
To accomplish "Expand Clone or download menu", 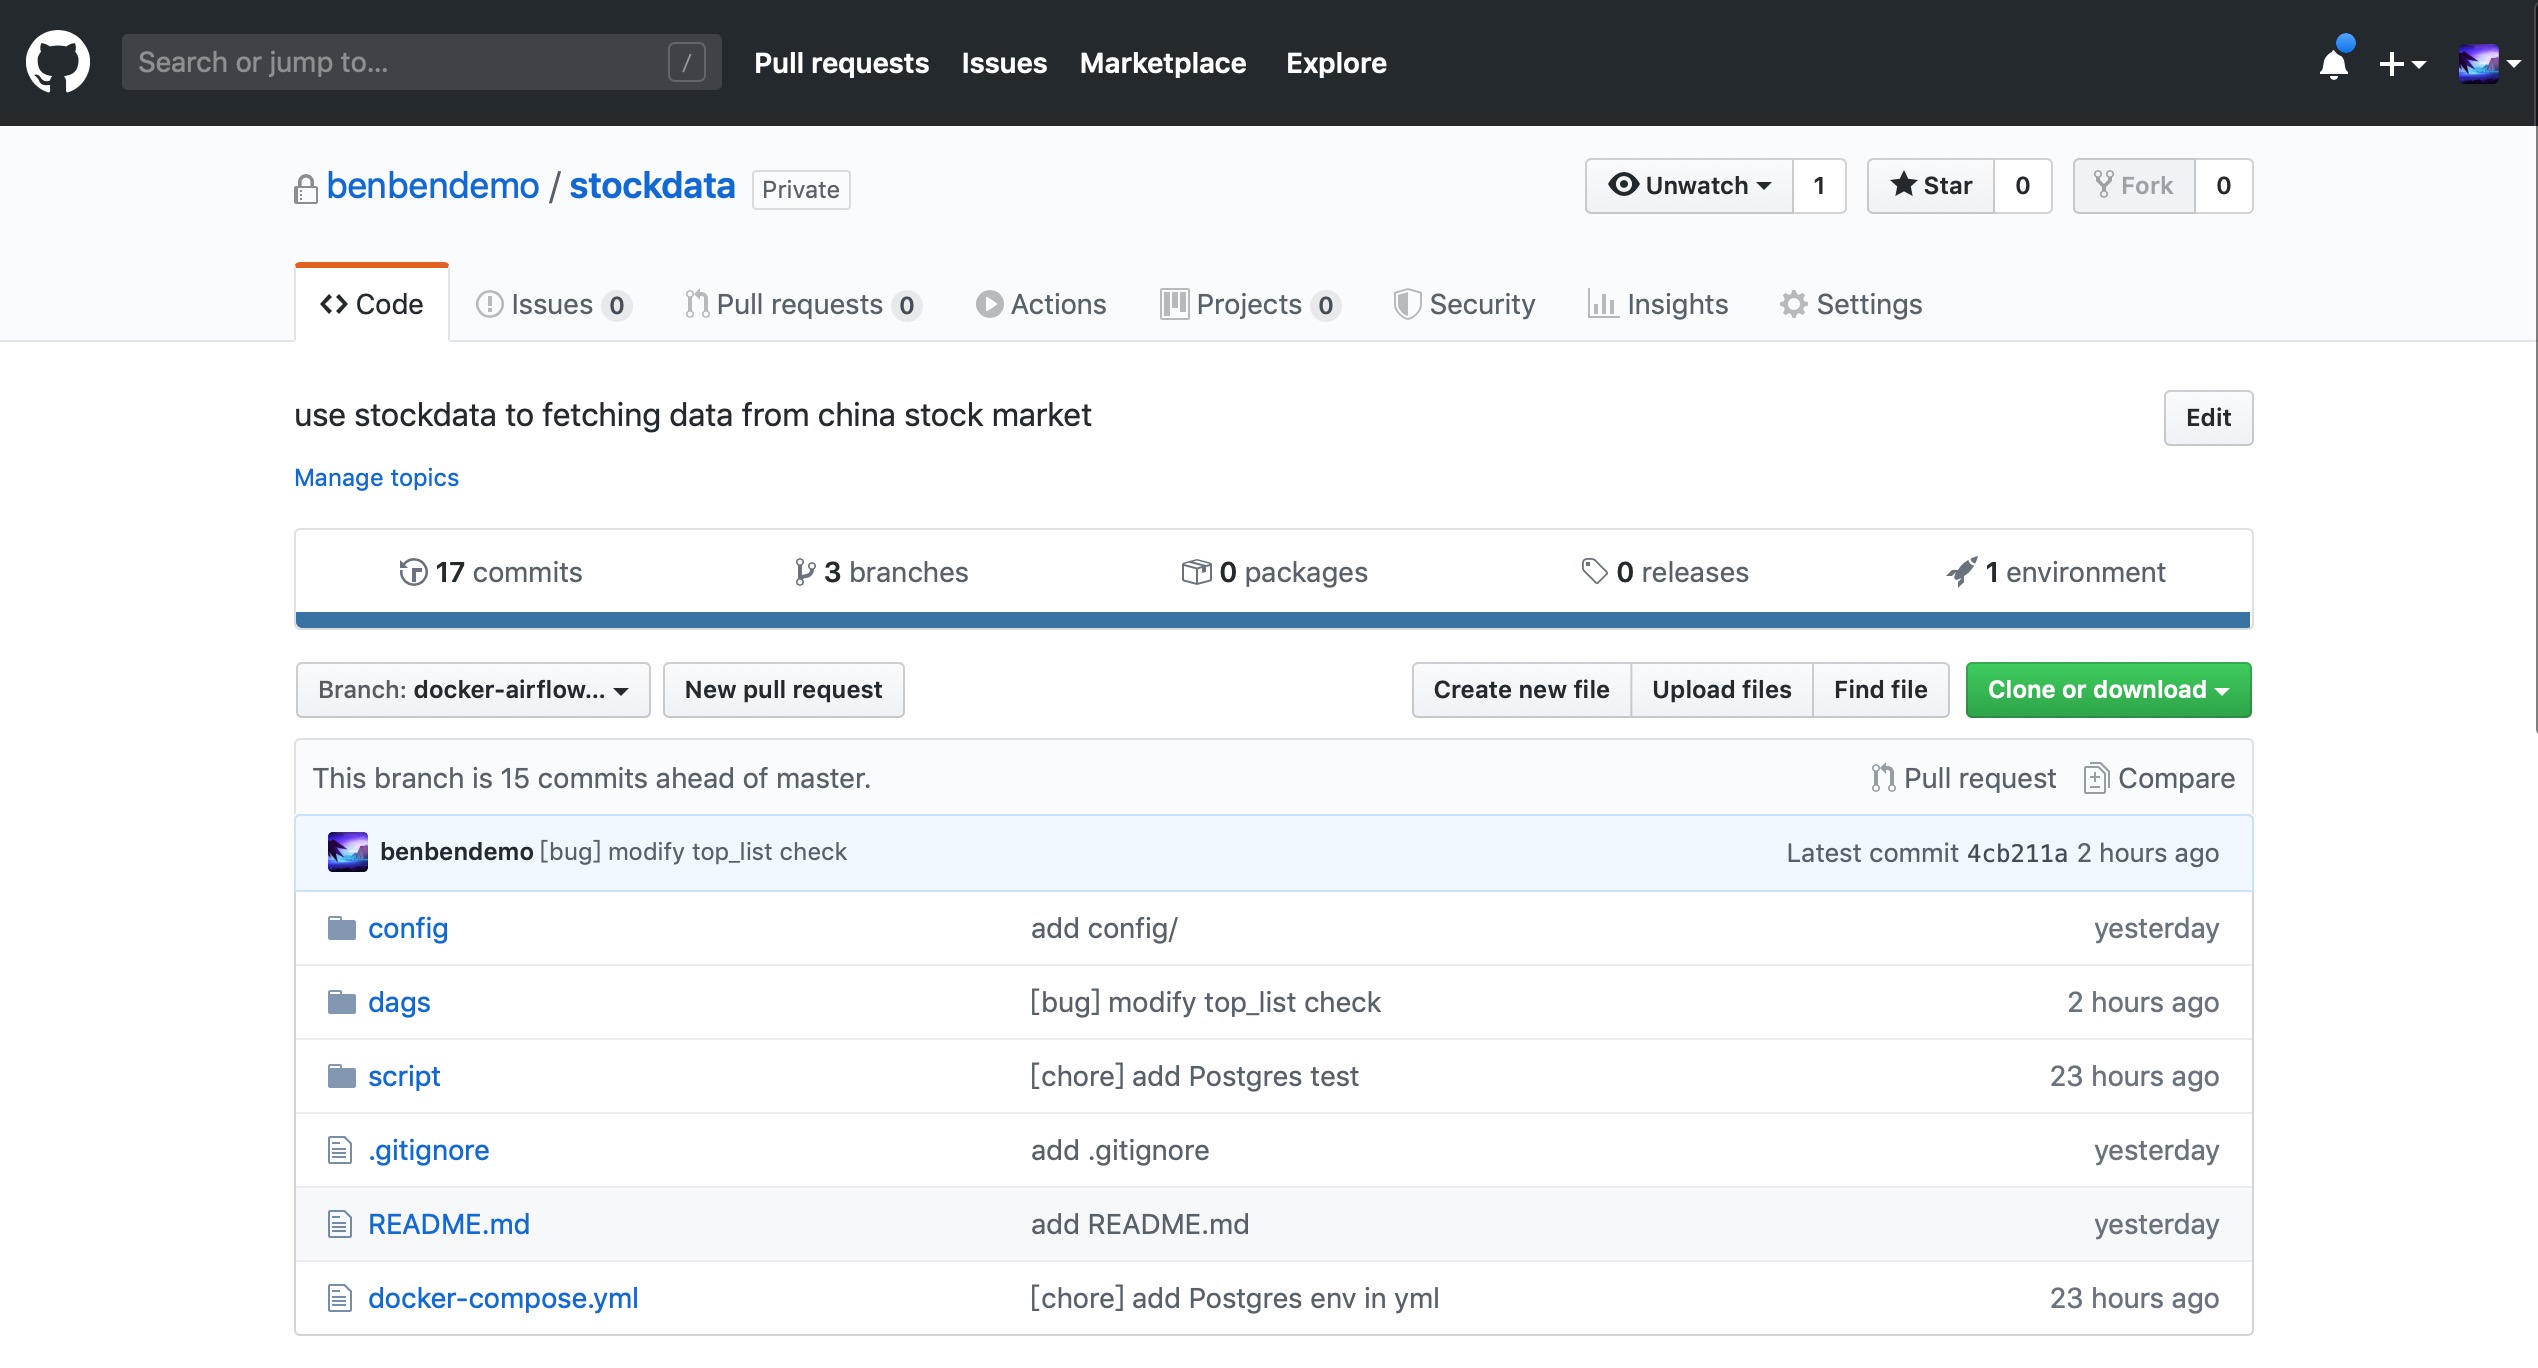I will point(2108,690).
